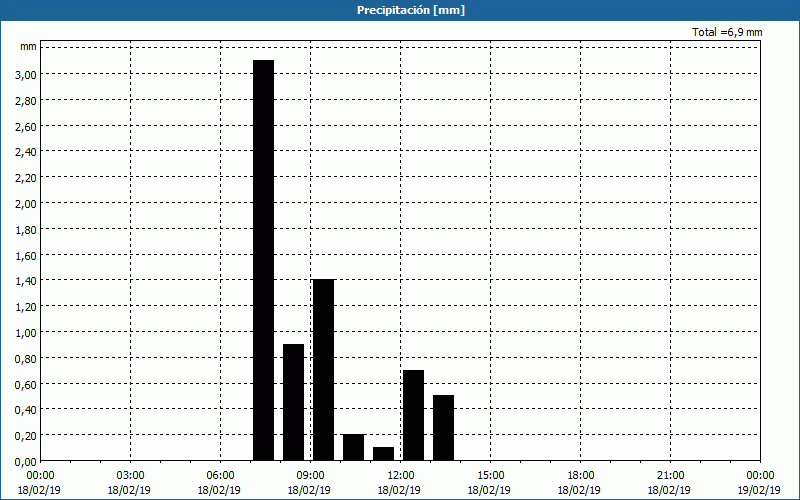
Task: Click the y-axis label 0,20
Action: coord(26,436)
